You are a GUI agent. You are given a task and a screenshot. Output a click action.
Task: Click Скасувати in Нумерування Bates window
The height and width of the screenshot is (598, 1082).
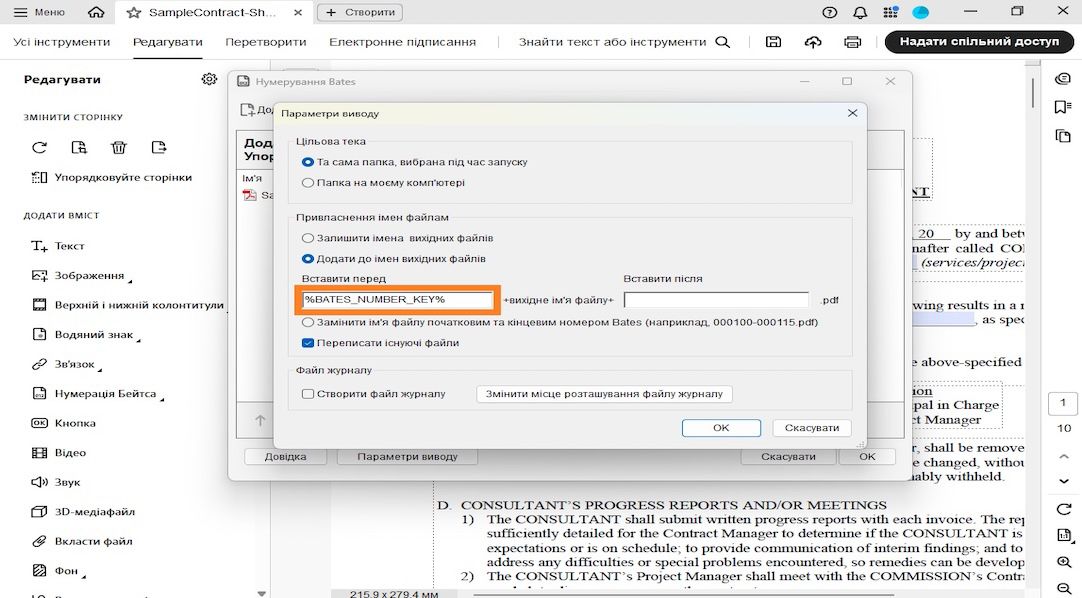point(788,457)
